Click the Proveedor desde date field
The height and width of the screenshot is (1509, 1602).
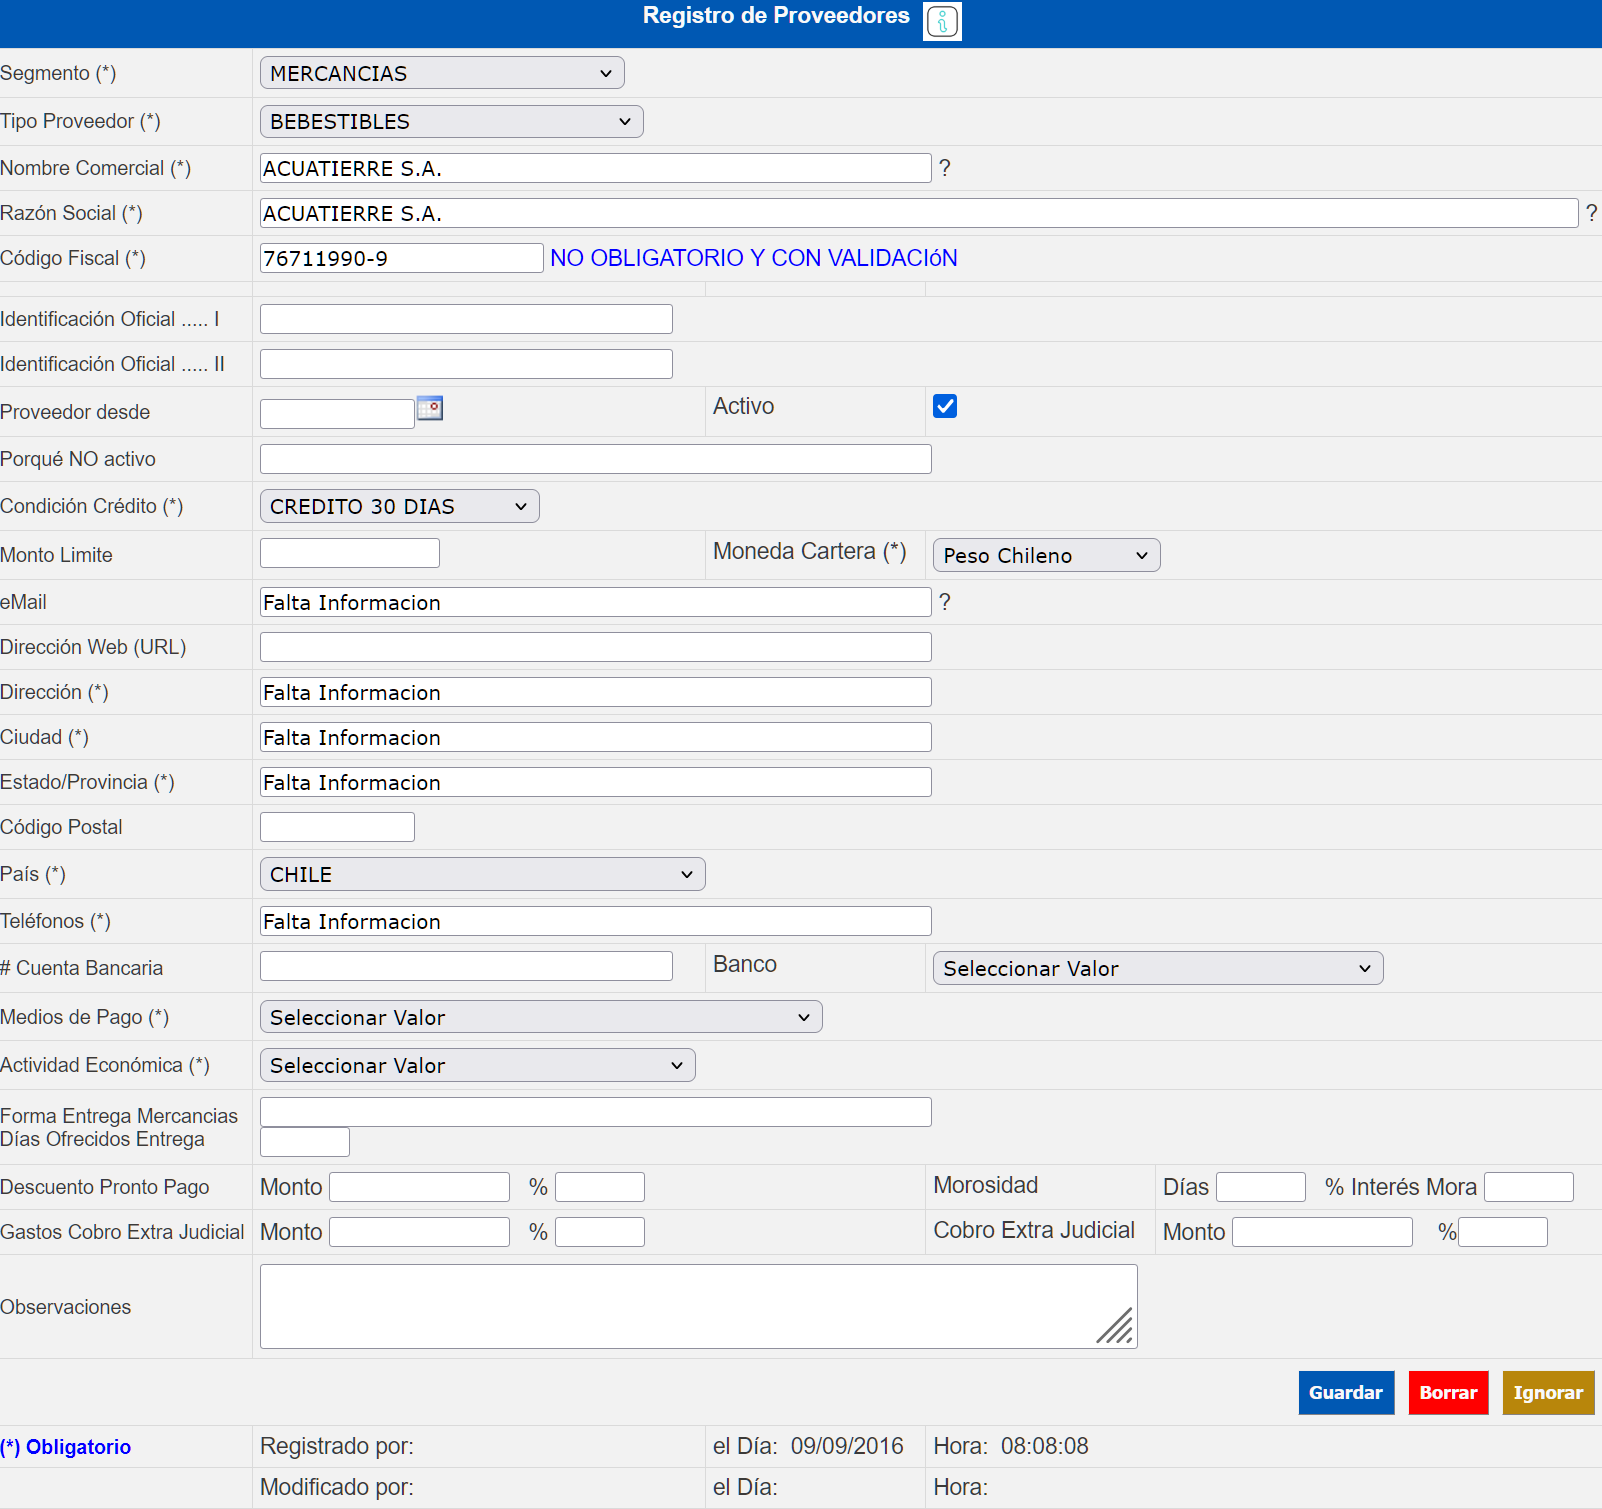tap(337, 414)
